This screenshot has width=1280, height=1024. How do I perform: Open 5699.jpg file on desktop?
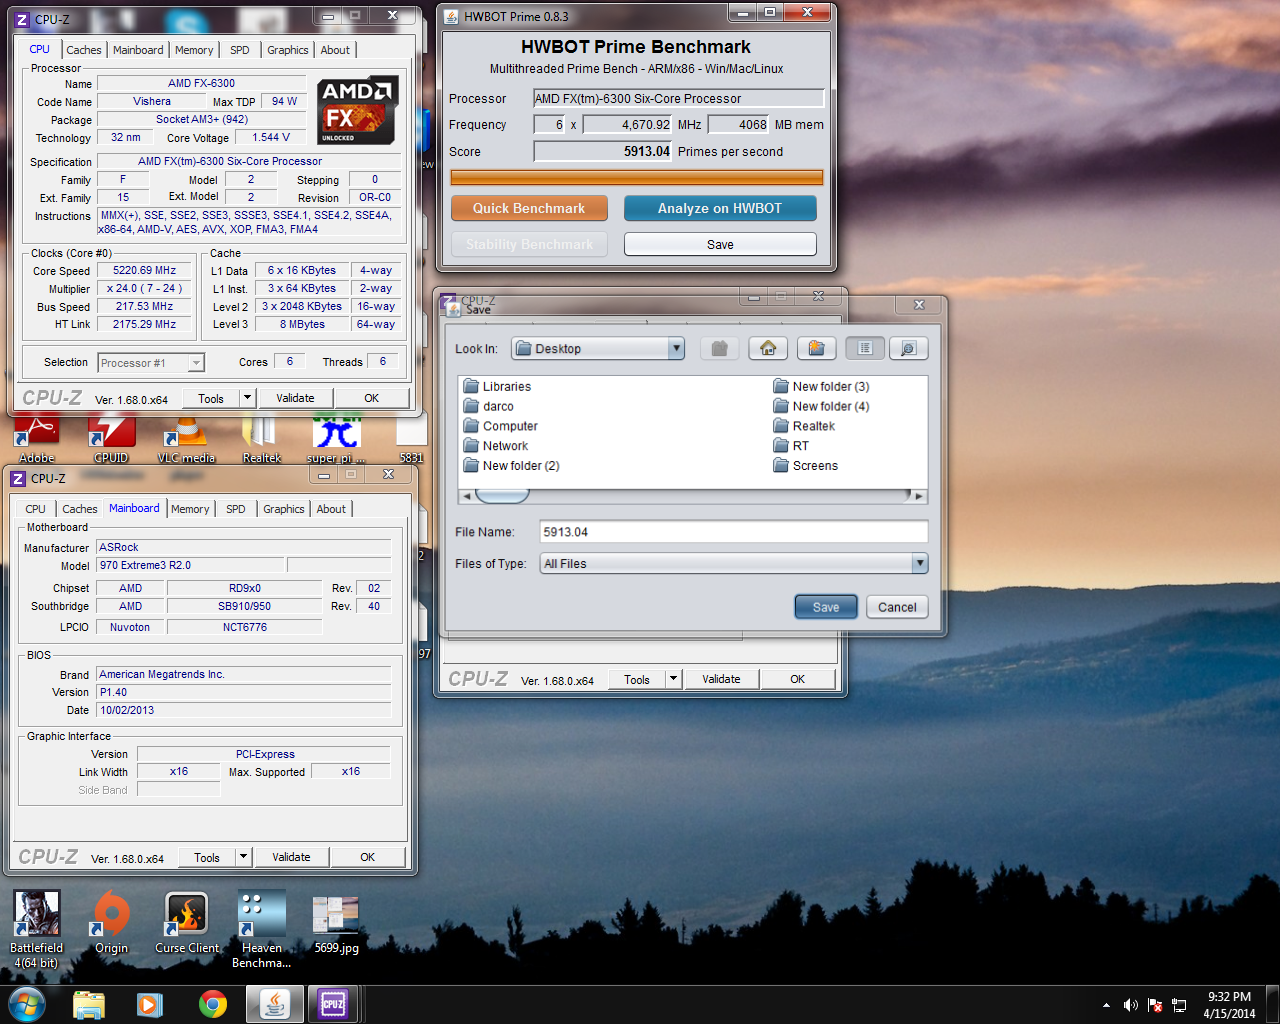click(336, 925)
